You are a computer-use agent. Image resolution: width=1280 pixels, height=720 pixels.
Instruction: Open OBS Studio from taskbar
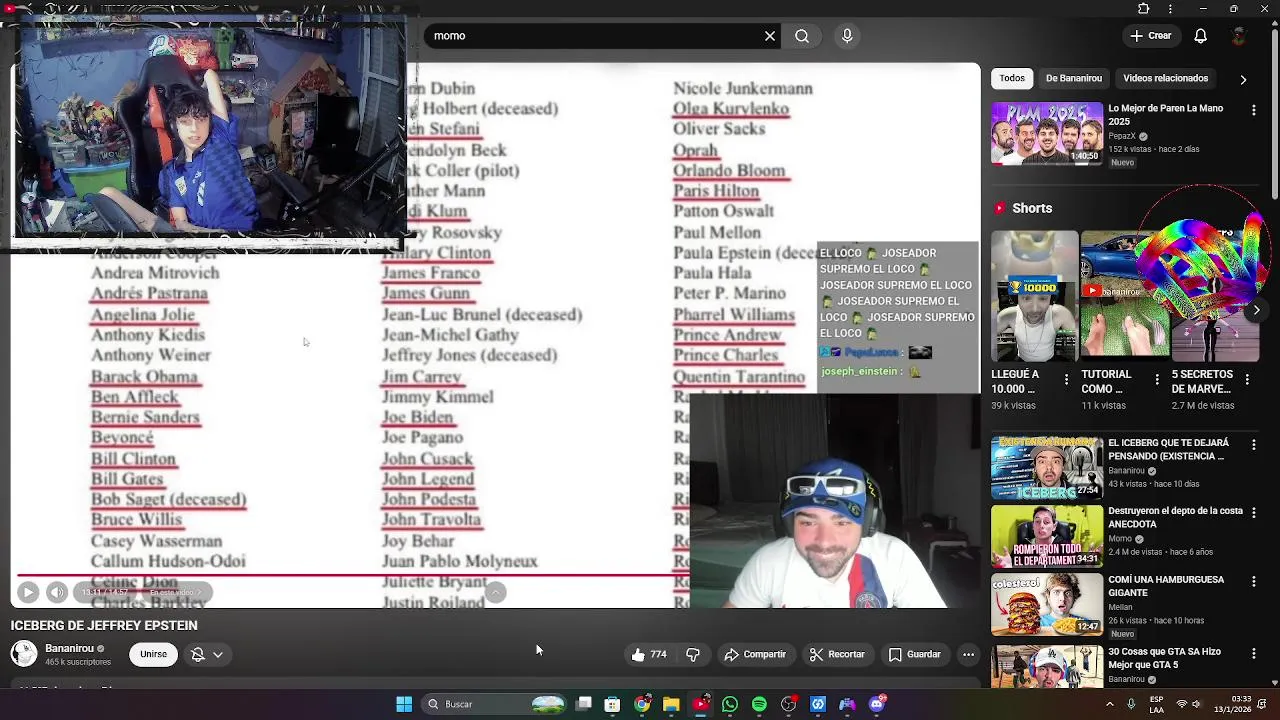pos(789,704)
